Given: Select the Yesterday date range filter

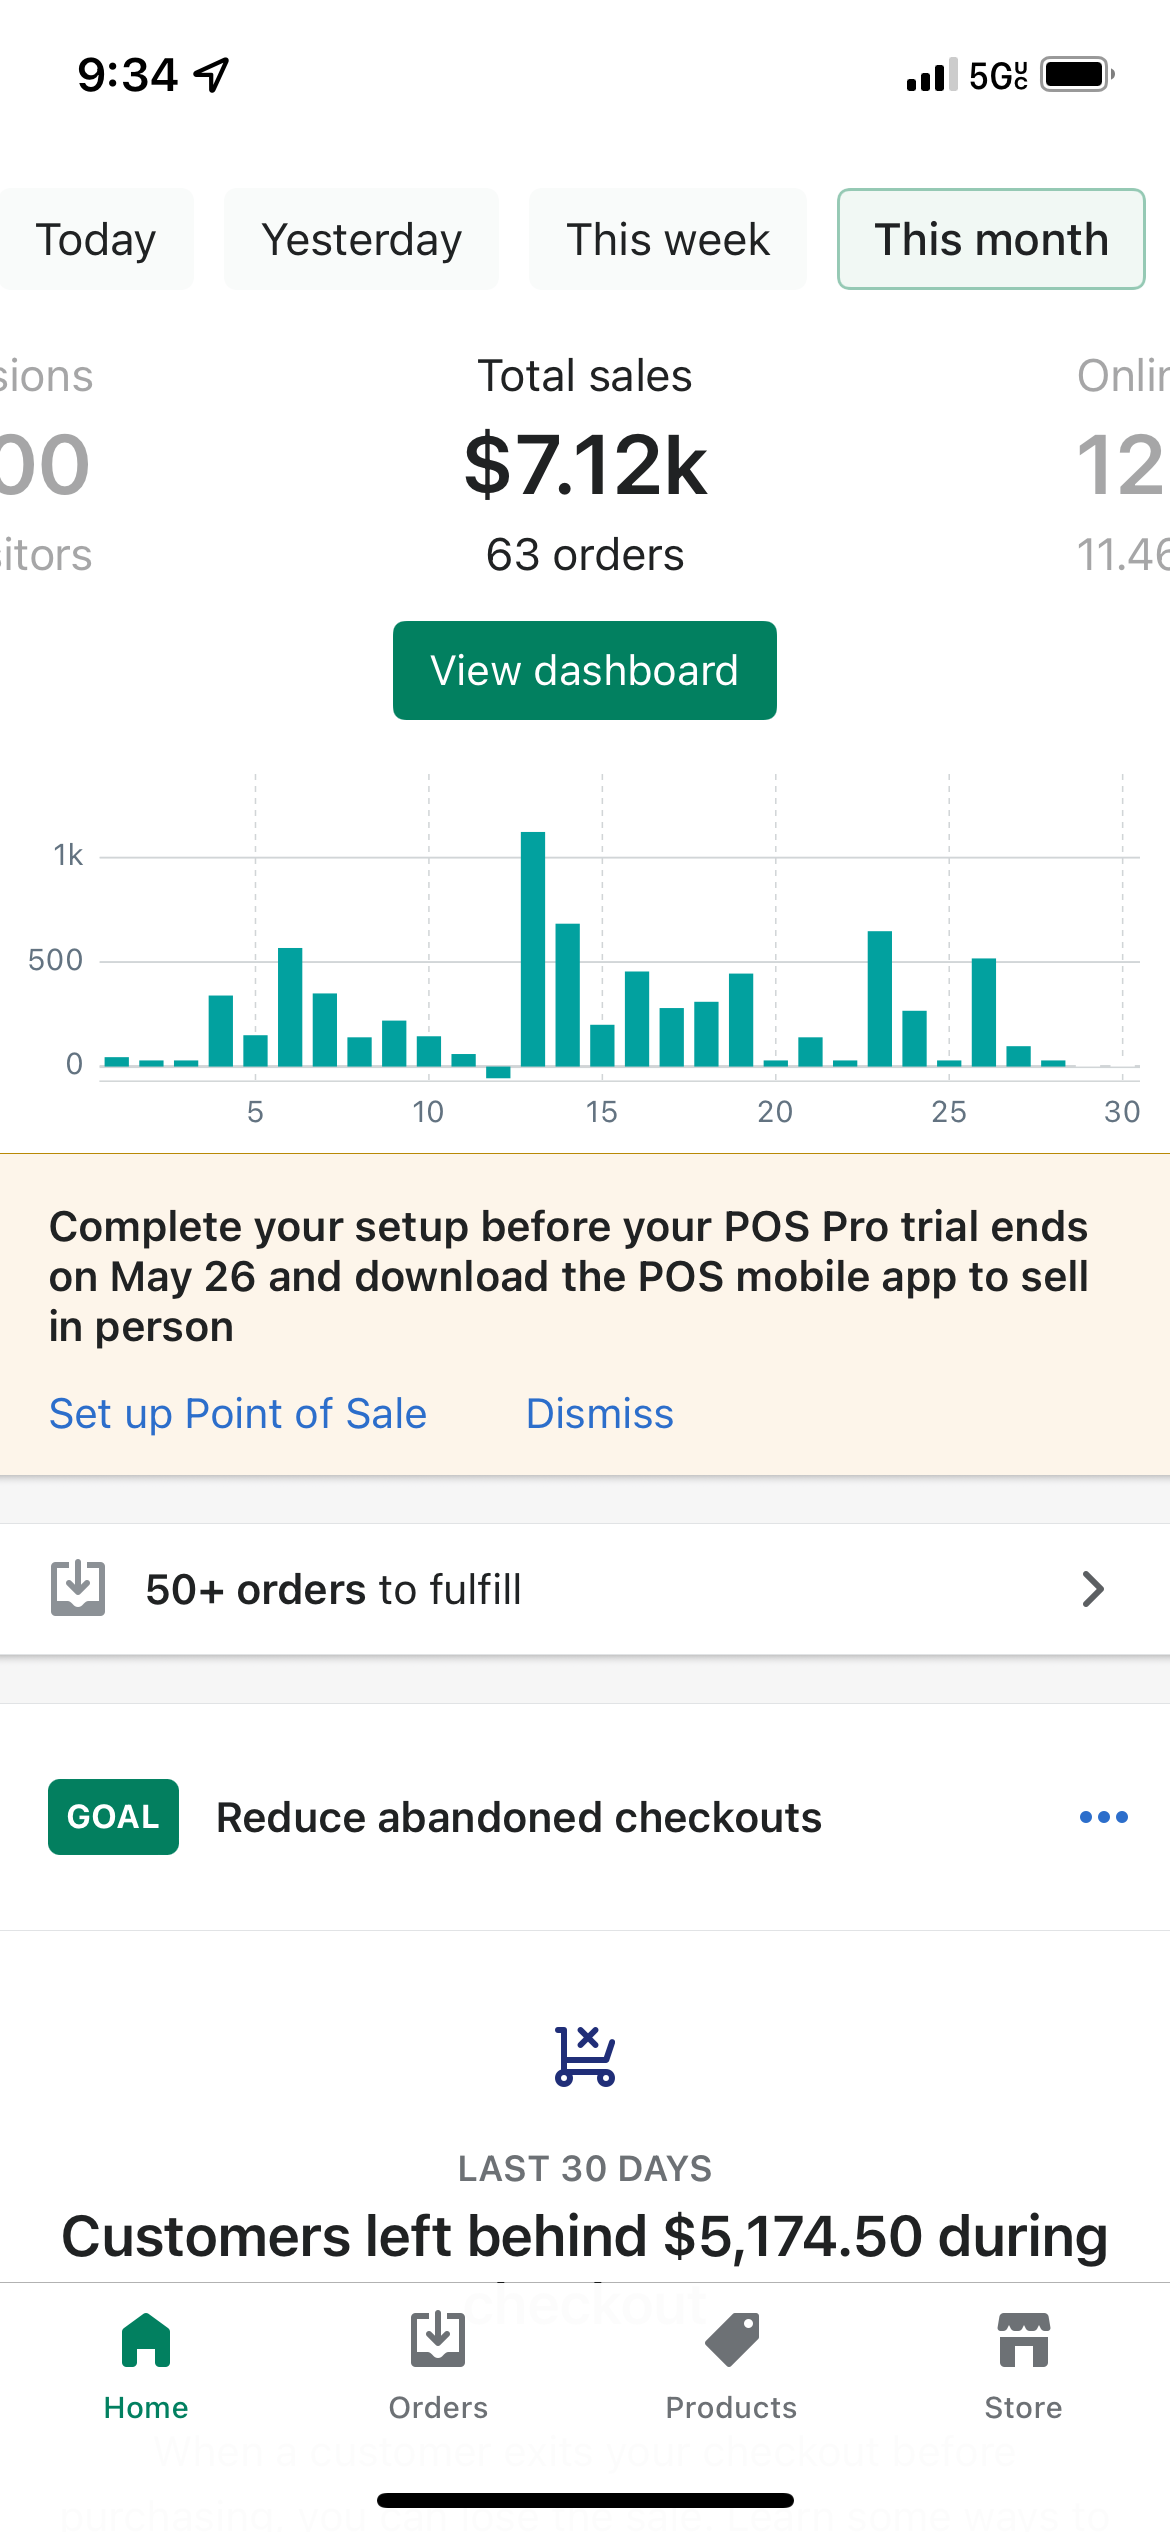Looking at the screenshot, I should click(361, 239).
